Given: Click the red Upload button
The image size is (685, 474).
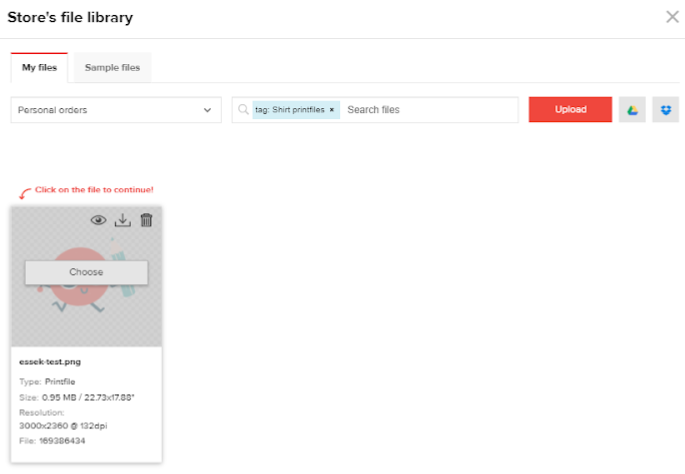Looking at the screenshot, I should (x=570, y=110).
